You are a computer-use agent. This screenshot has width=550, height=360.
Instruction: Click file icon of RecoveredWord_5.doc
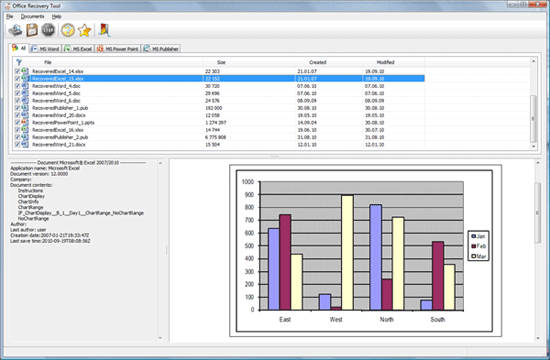25,93
